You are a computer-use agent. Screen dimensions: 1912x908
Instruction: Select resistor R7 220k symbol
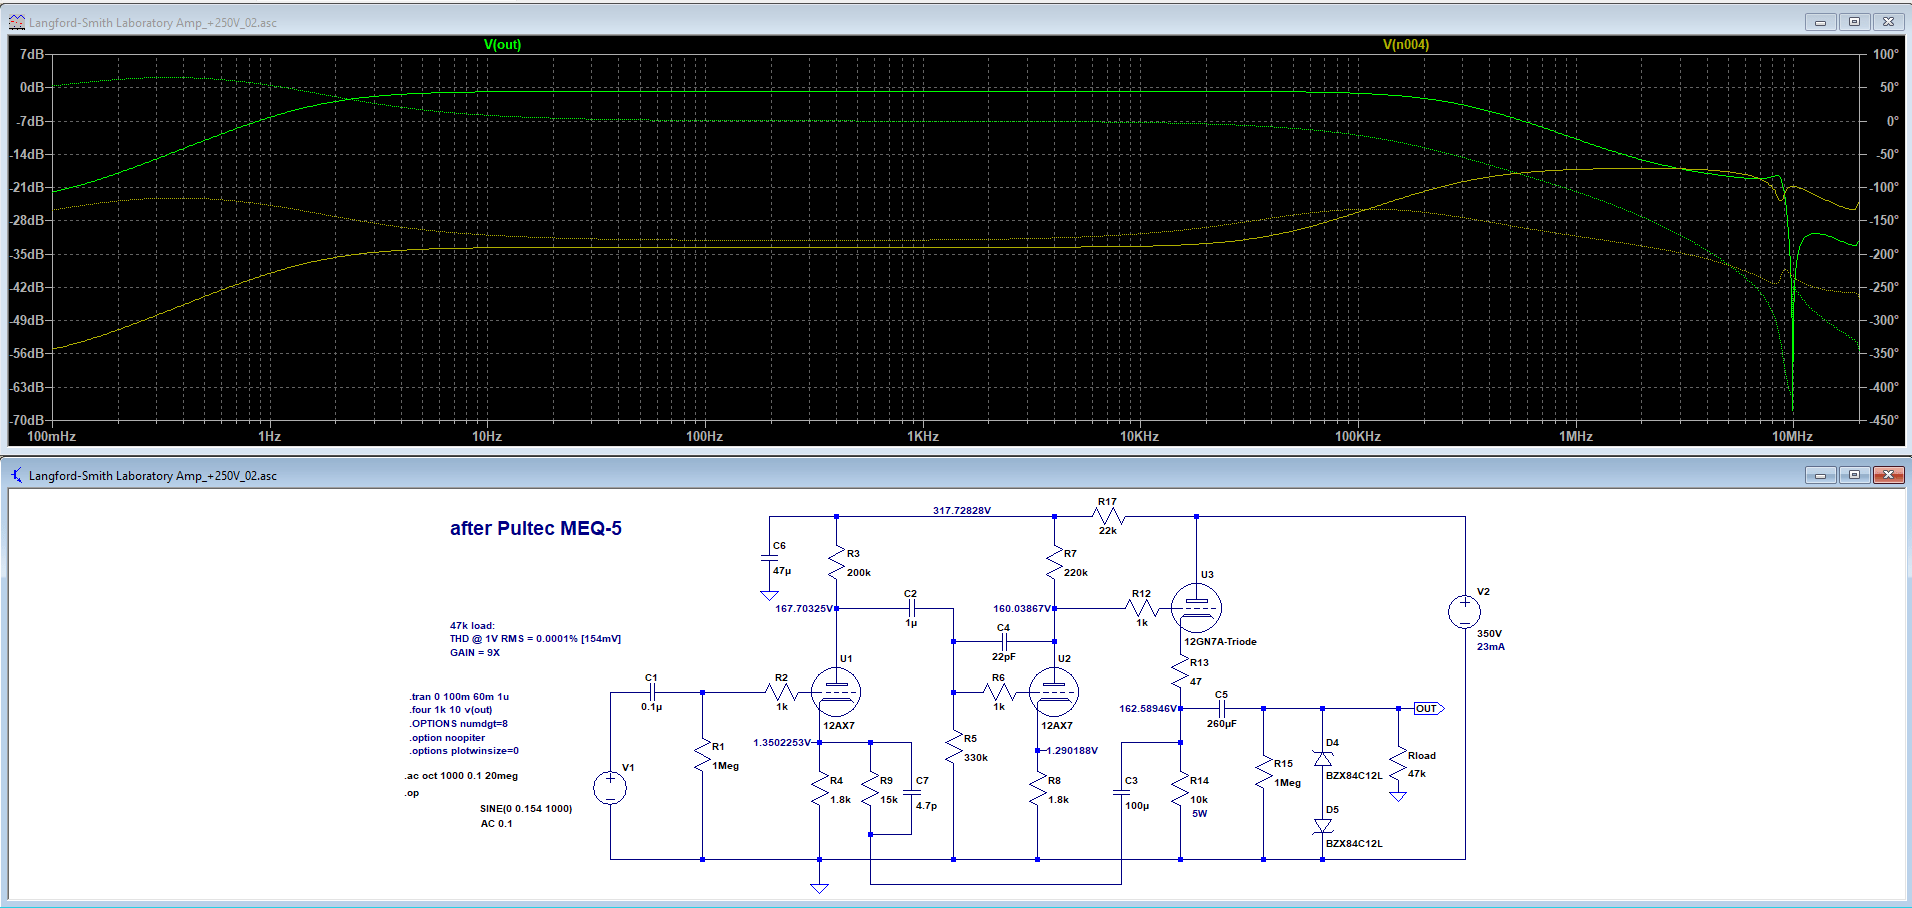1054,564
